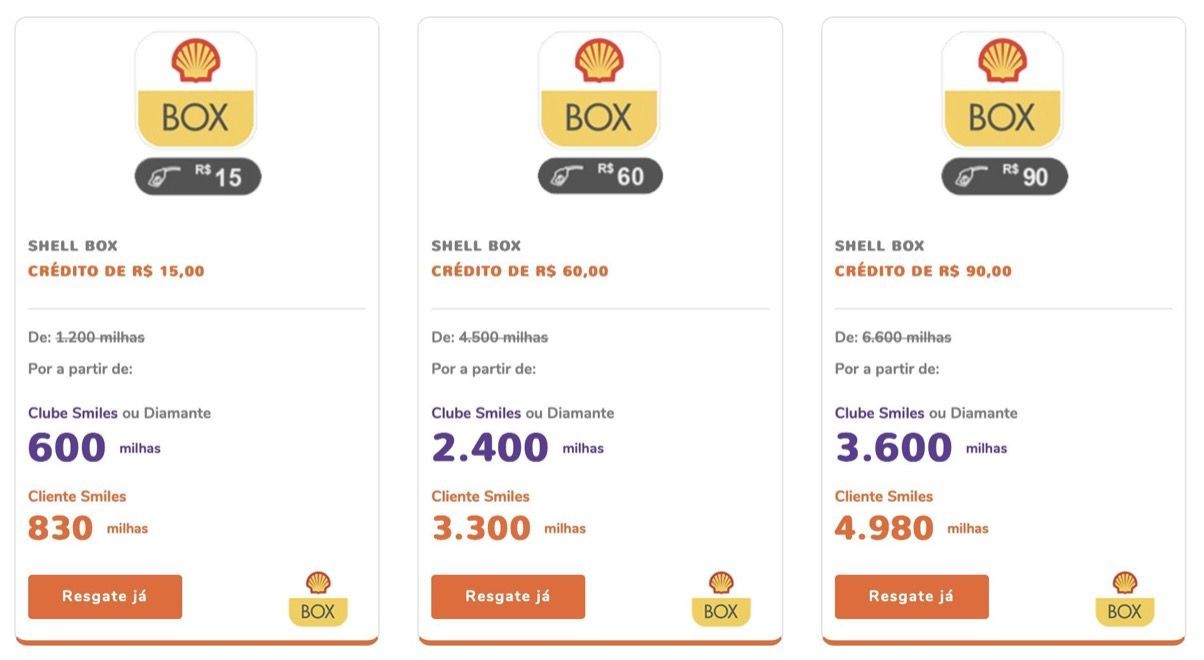The height and width of the screenshot is (660, 1204).
Task: Click the 3.300 milhas Cliente Smiles price
Action: [509, 528]
